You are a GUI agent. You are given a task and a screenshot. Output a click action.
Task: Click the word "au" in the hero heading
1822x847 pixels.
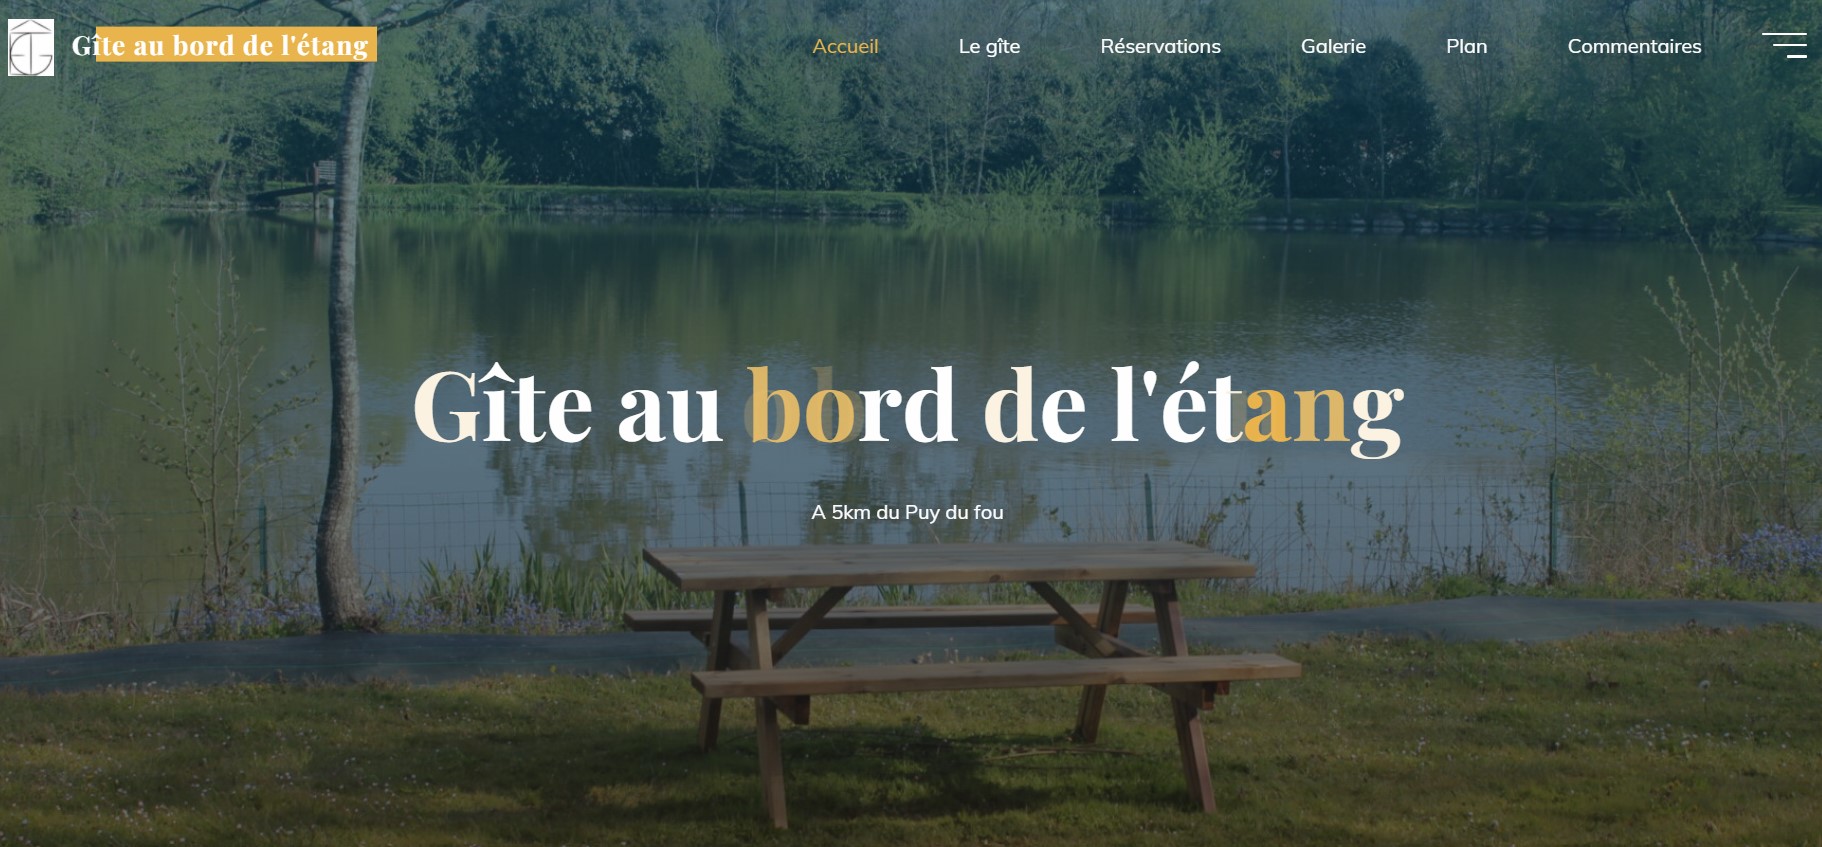tap(669, 408)
